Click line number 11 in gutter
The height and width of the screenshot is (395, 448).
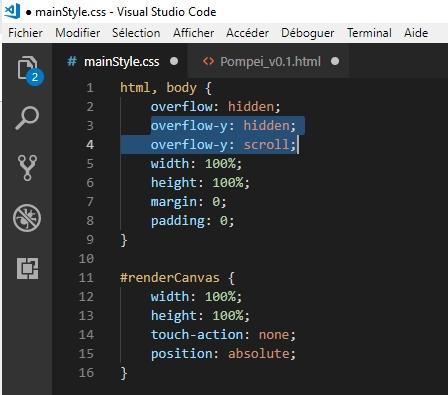[x=86, y=278]
